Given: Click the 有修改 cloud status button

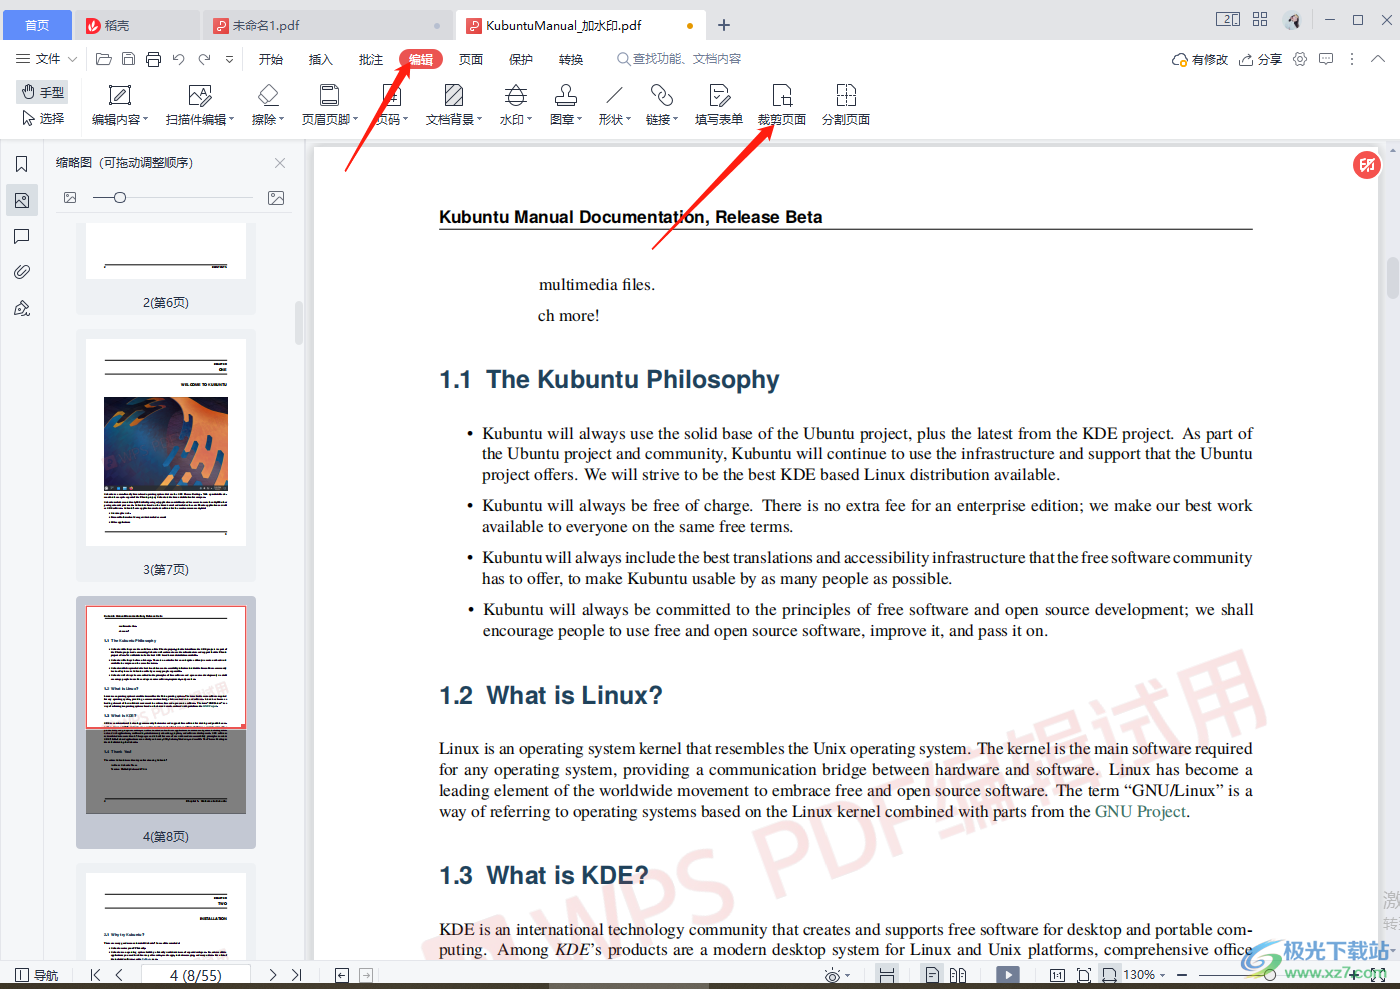Looking at the screenshot, I should (x=1200, y=59).
